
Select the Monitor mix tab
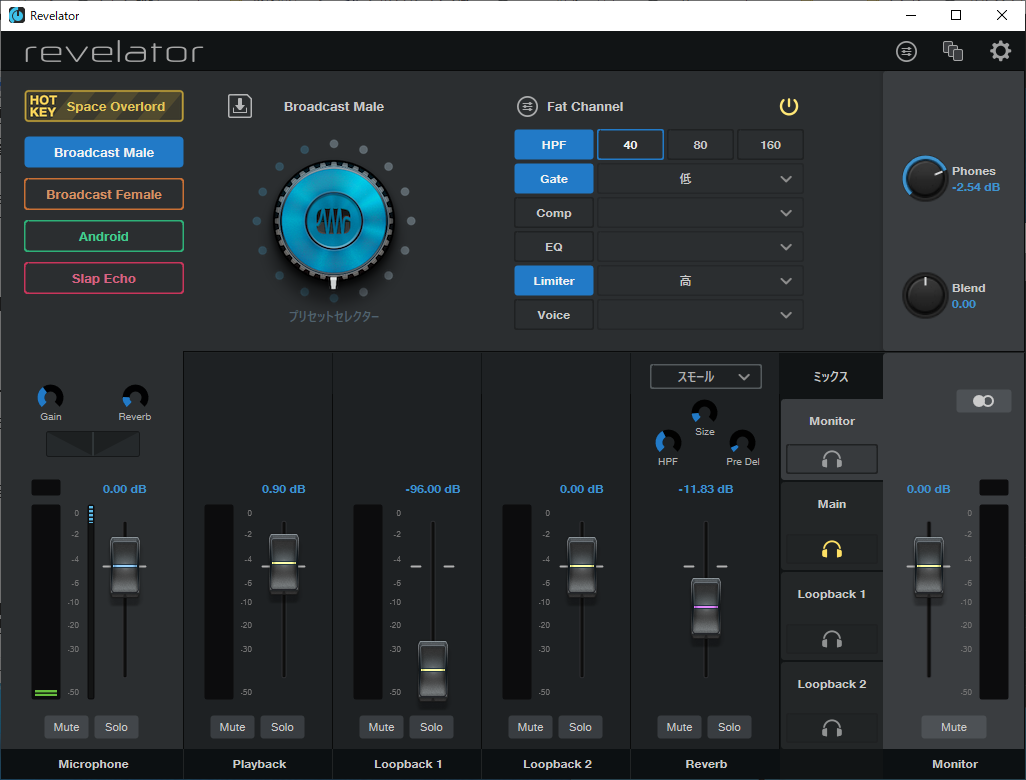tap(832, 421)
